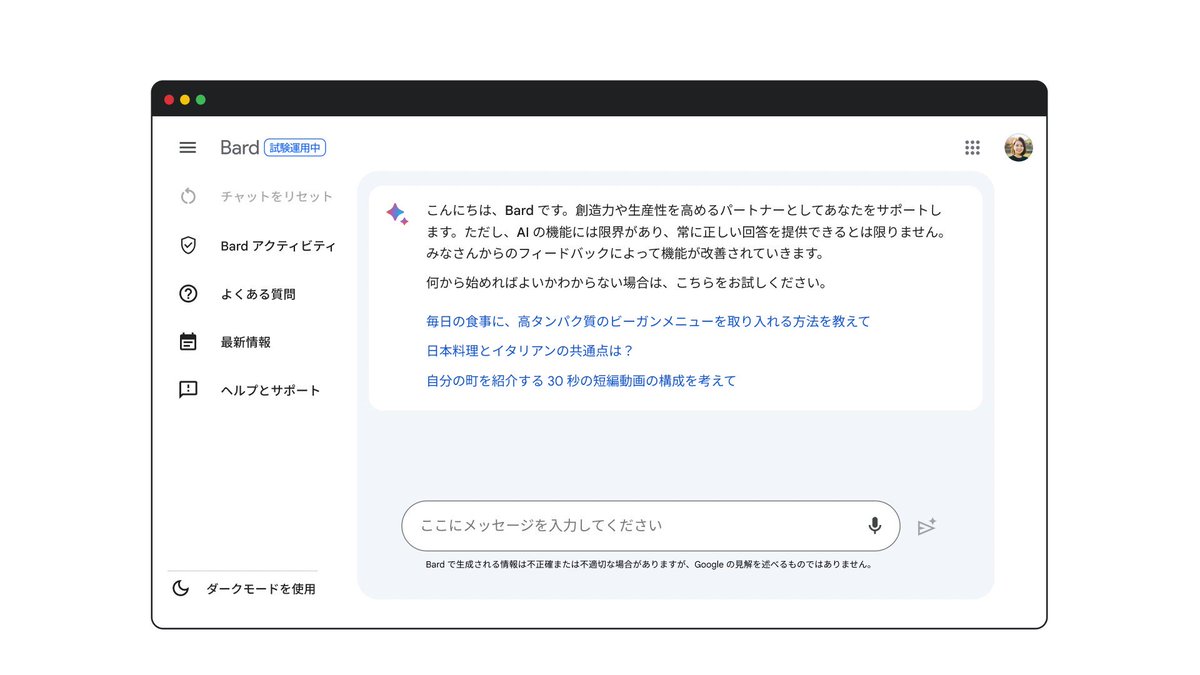Click the yellow minimize window button
1200x675 pixels.
(185, 100)
